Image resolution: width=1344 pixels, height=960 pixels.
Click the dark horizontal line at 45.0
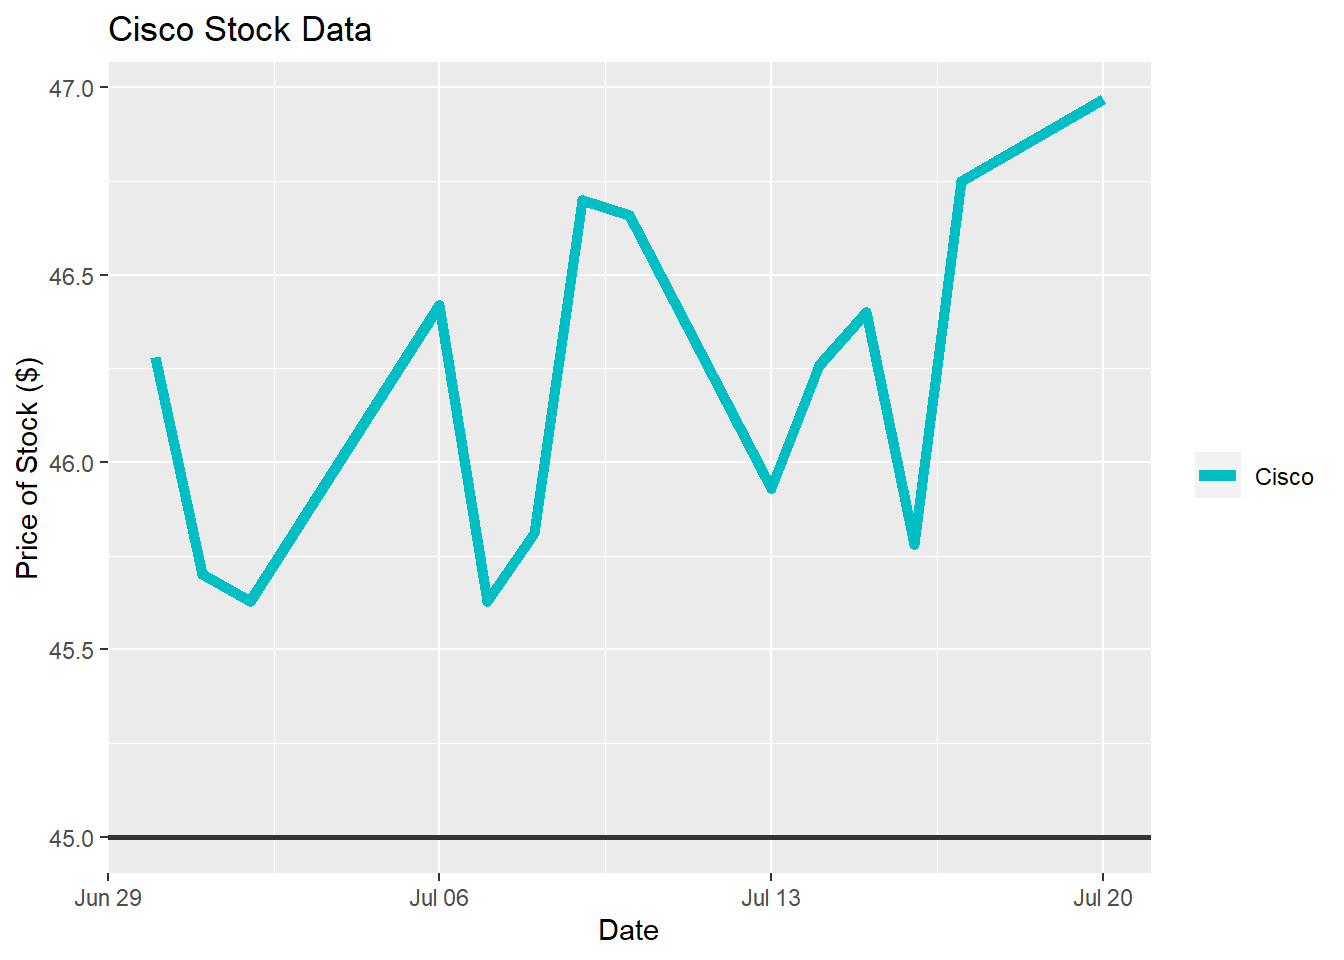(x=629, y=837)
